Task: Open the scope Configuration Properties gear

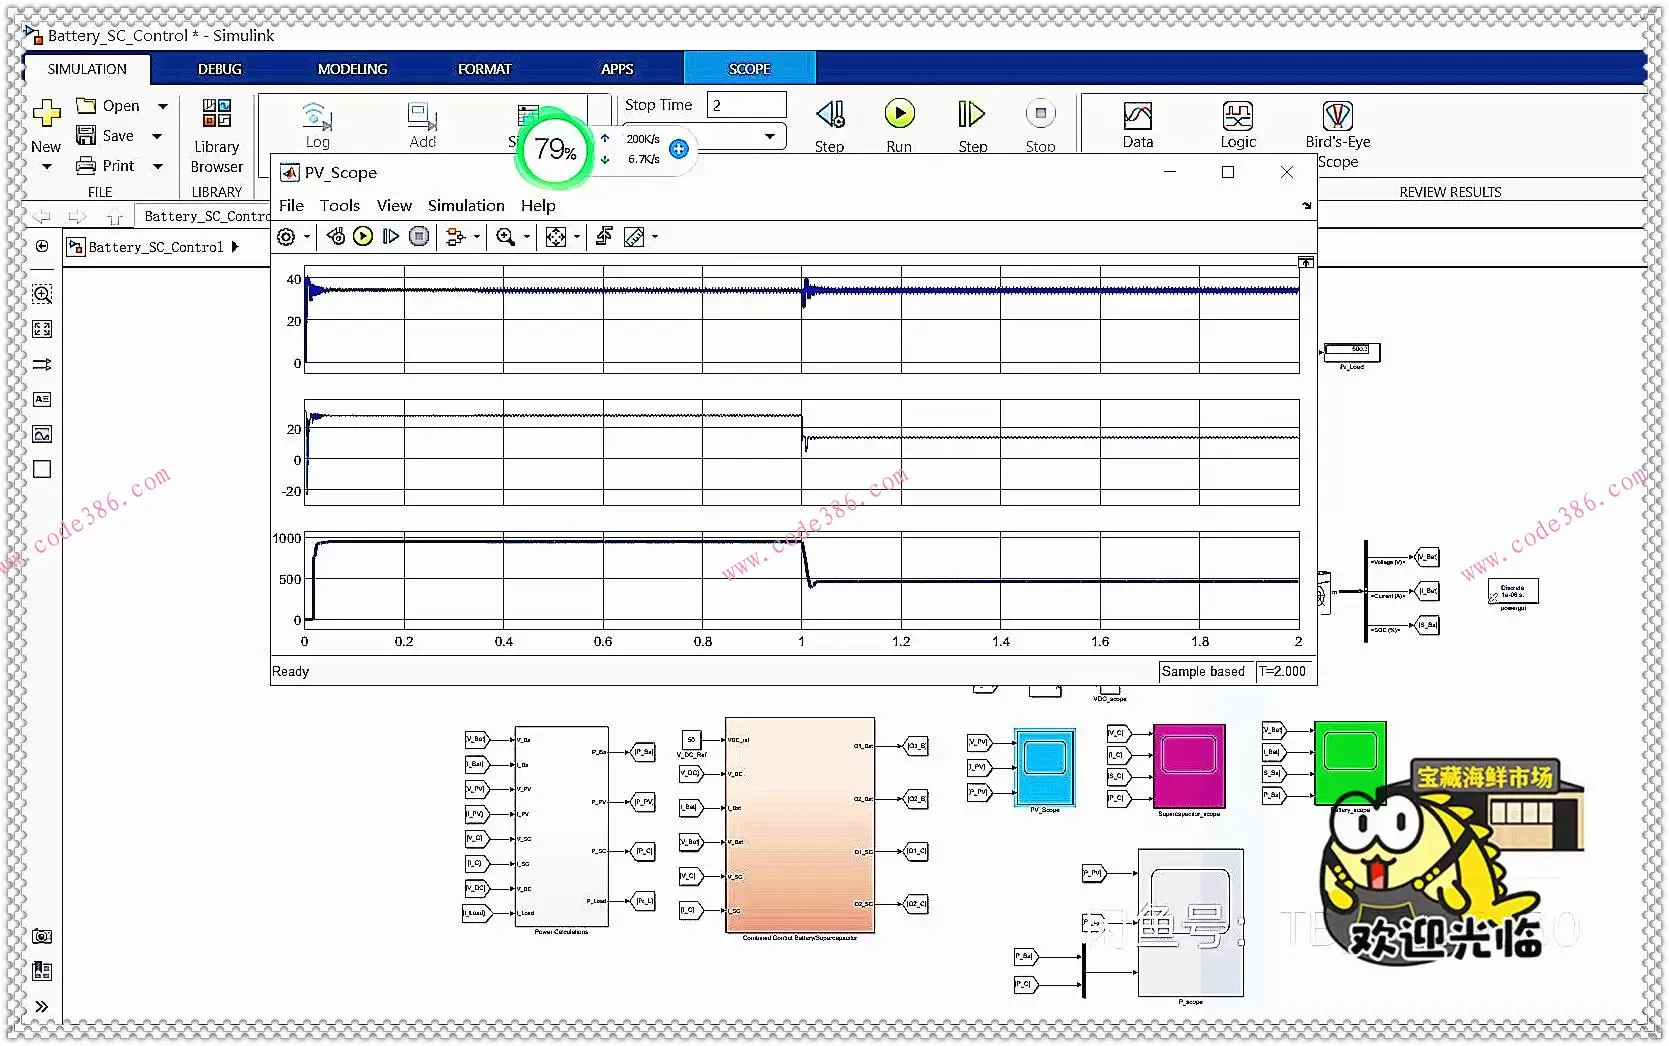Action: point(286,237)
